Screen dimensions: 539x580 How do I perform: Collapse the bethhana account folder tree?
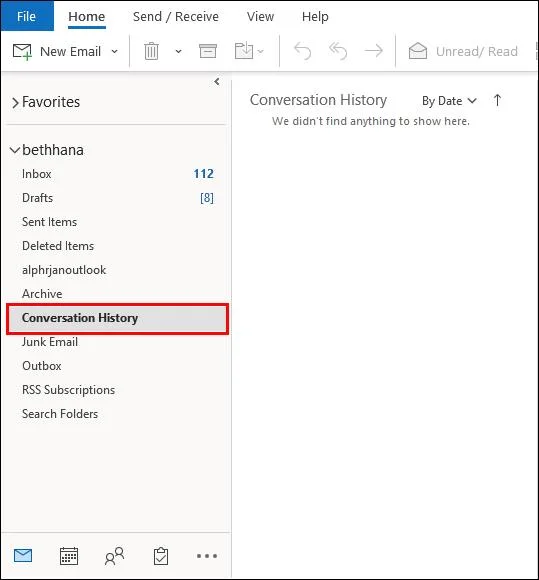coord(15,150)
